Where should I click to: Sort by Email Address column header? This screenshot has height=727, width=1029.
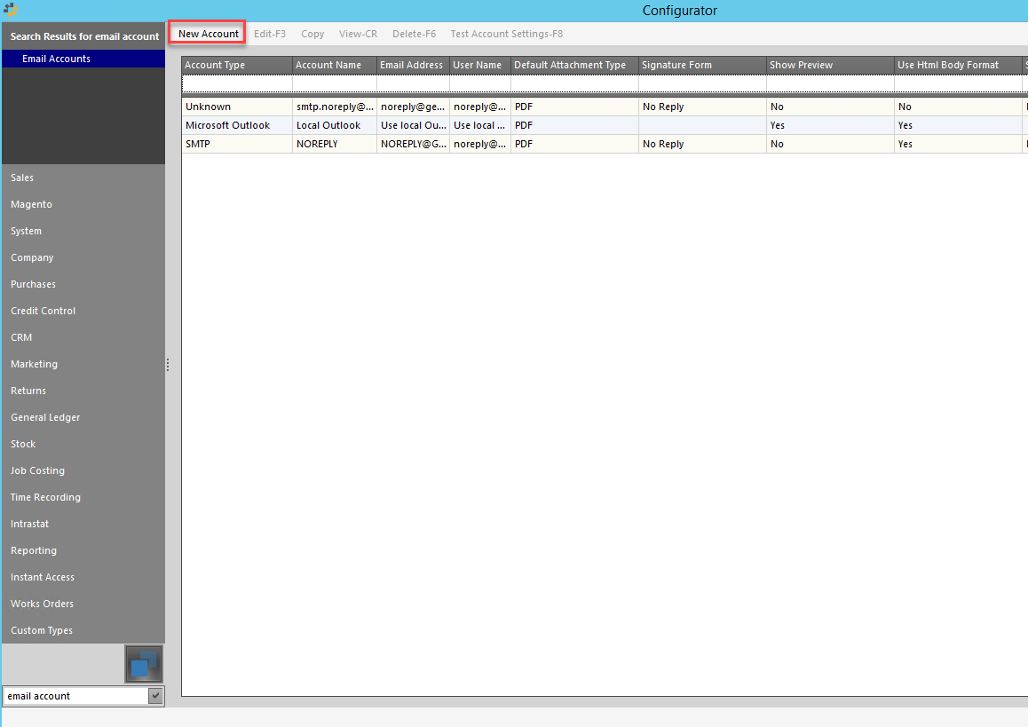coord(411,65)
